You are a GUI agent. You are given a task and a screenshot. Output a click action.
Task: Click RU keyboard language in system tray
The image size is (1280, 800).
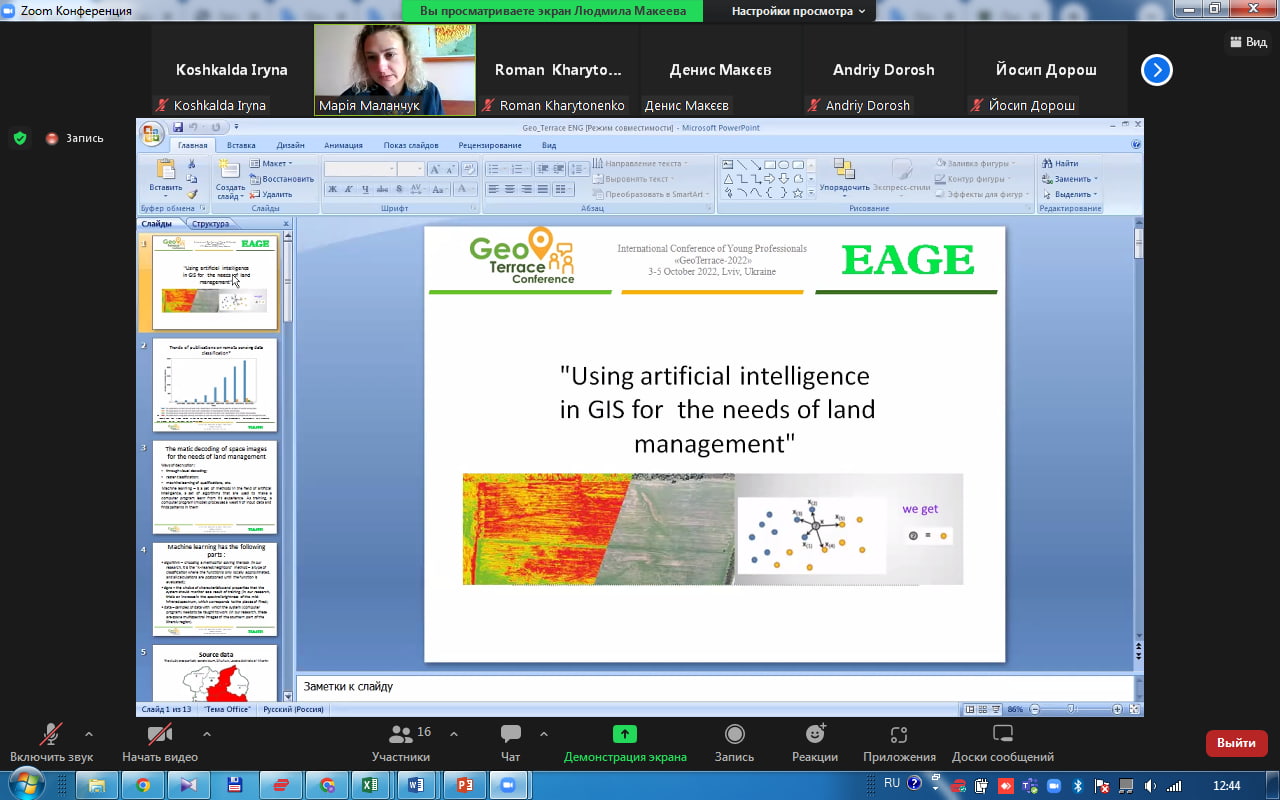892,784
